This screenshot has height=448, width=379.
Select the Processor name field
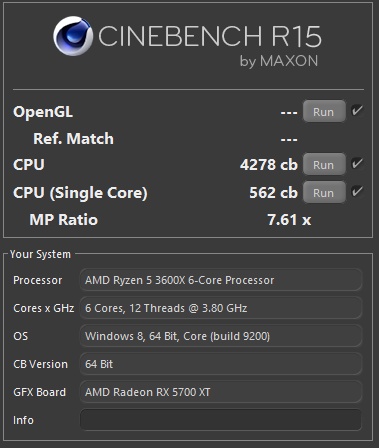click(221, 280)
